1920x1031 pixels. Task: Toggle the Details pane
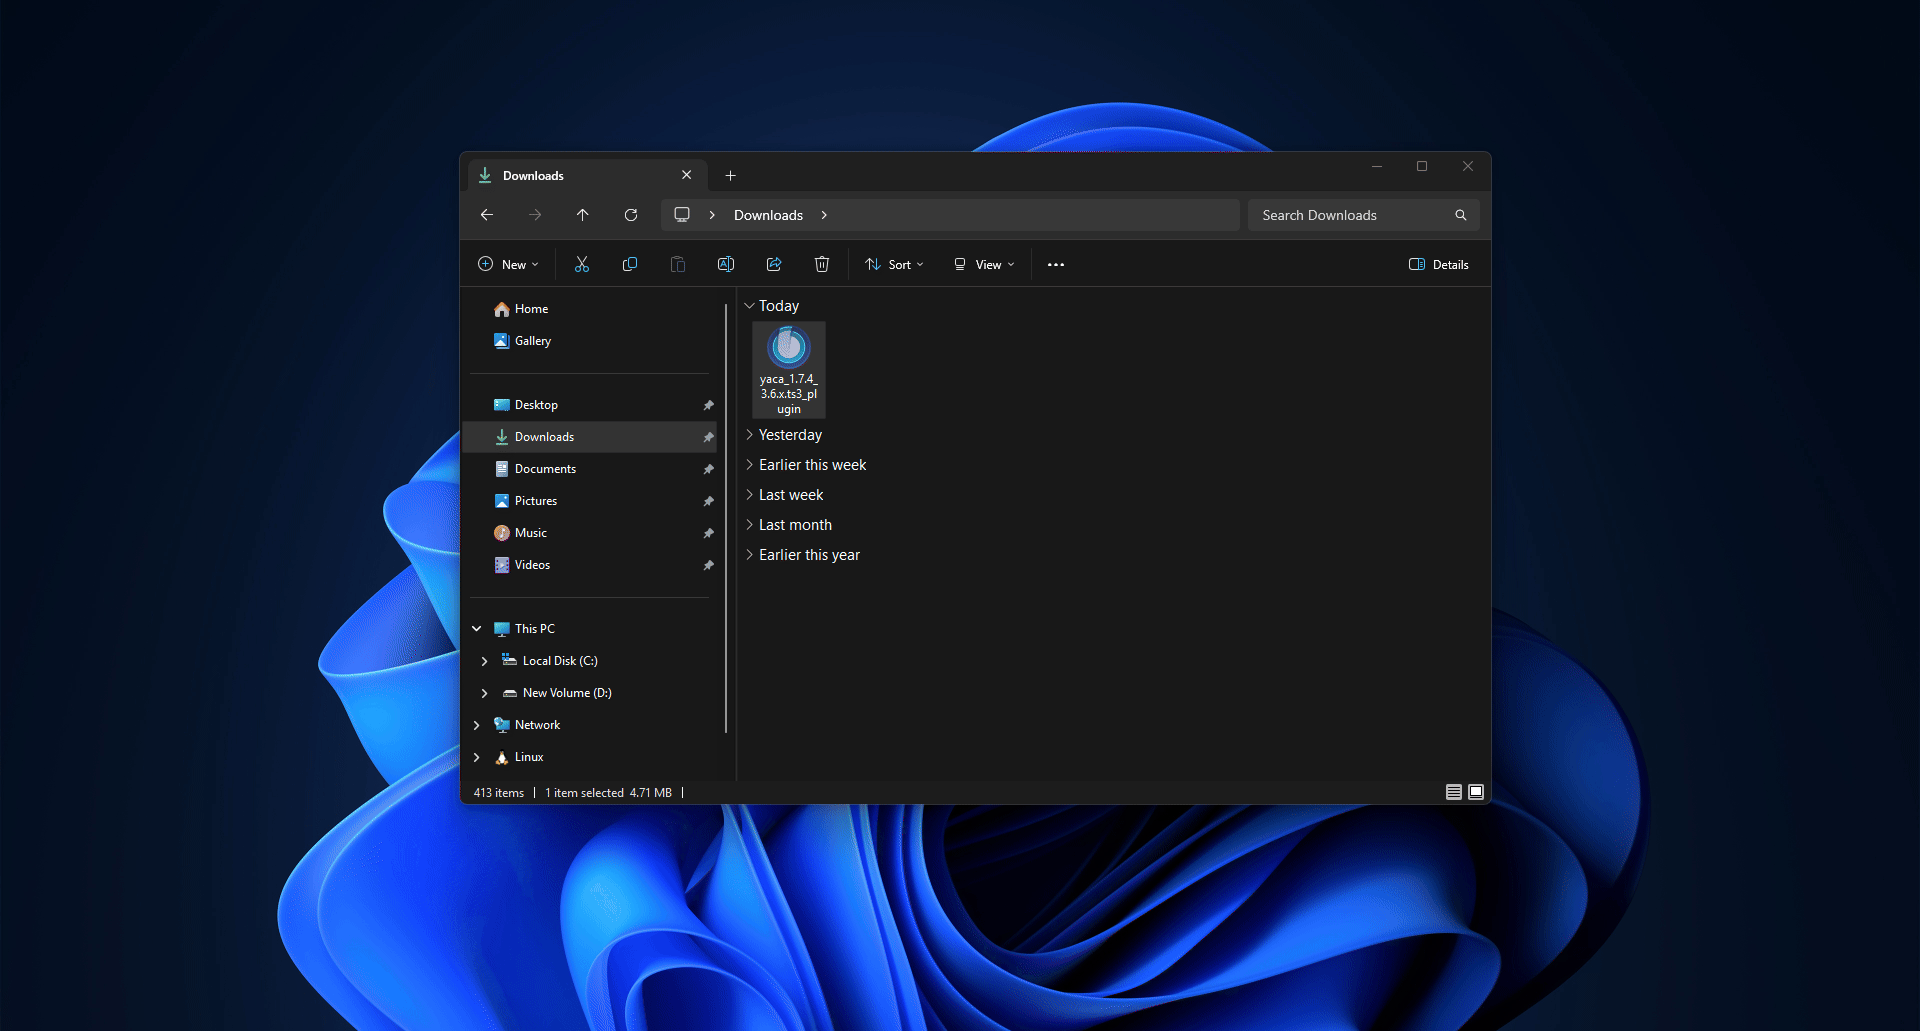[x=1438, y=263]
